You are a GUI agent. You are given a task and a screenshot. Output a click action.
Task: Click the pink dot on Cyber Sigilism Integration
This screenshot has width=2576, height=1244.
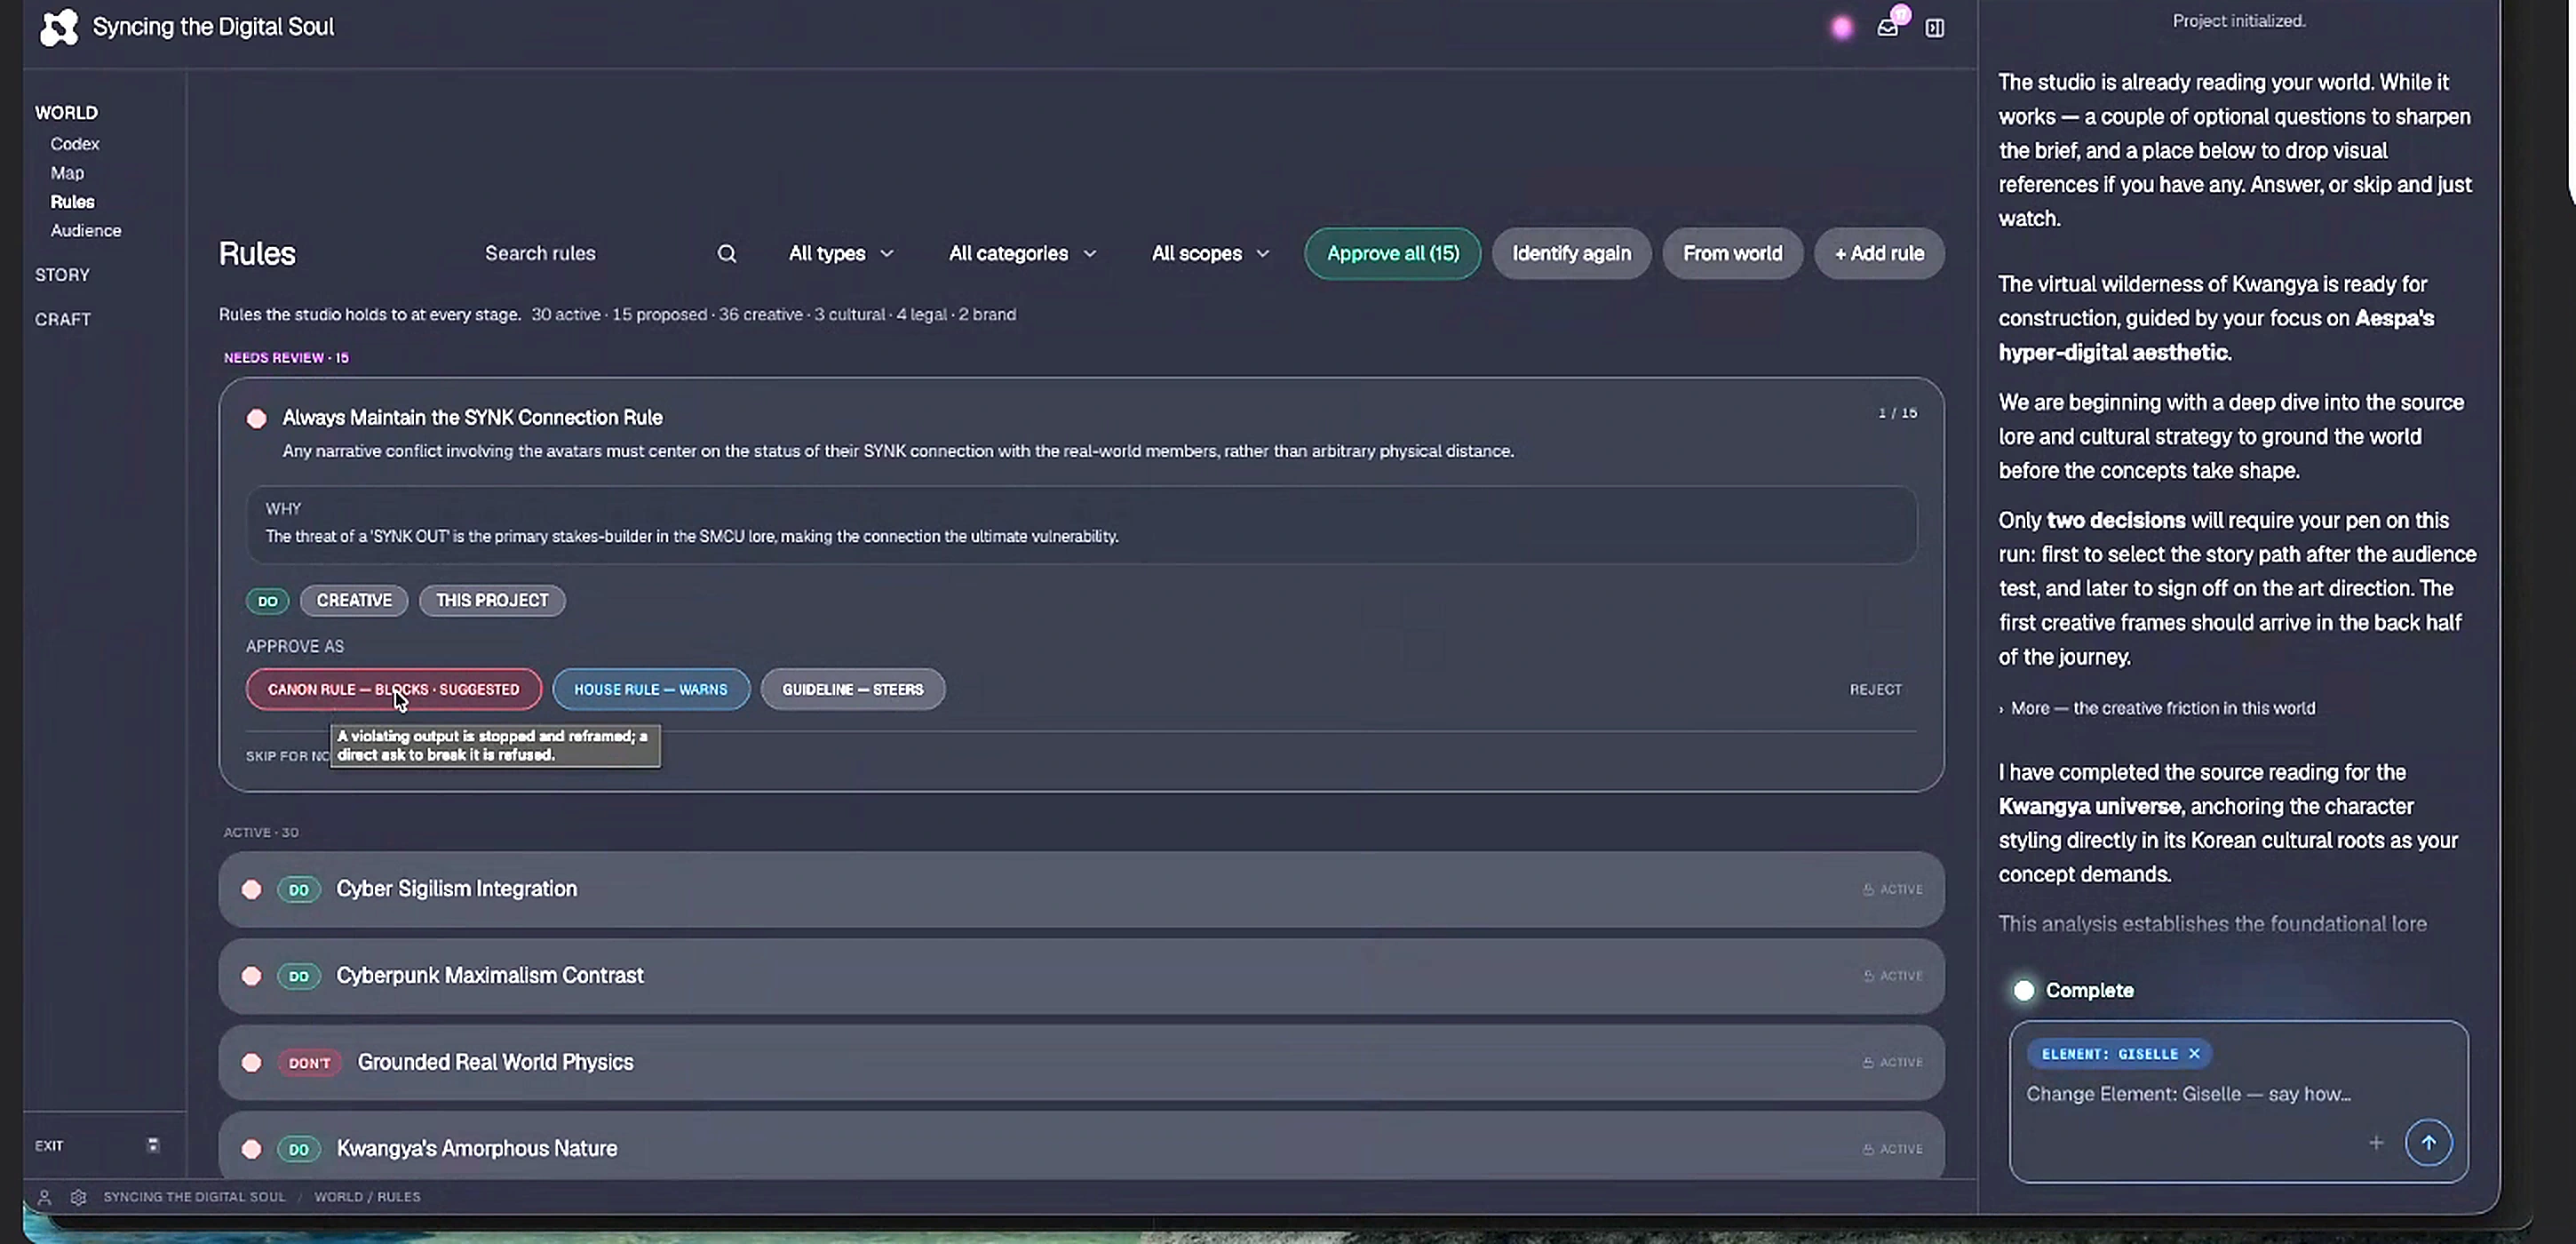pos(252,890)
